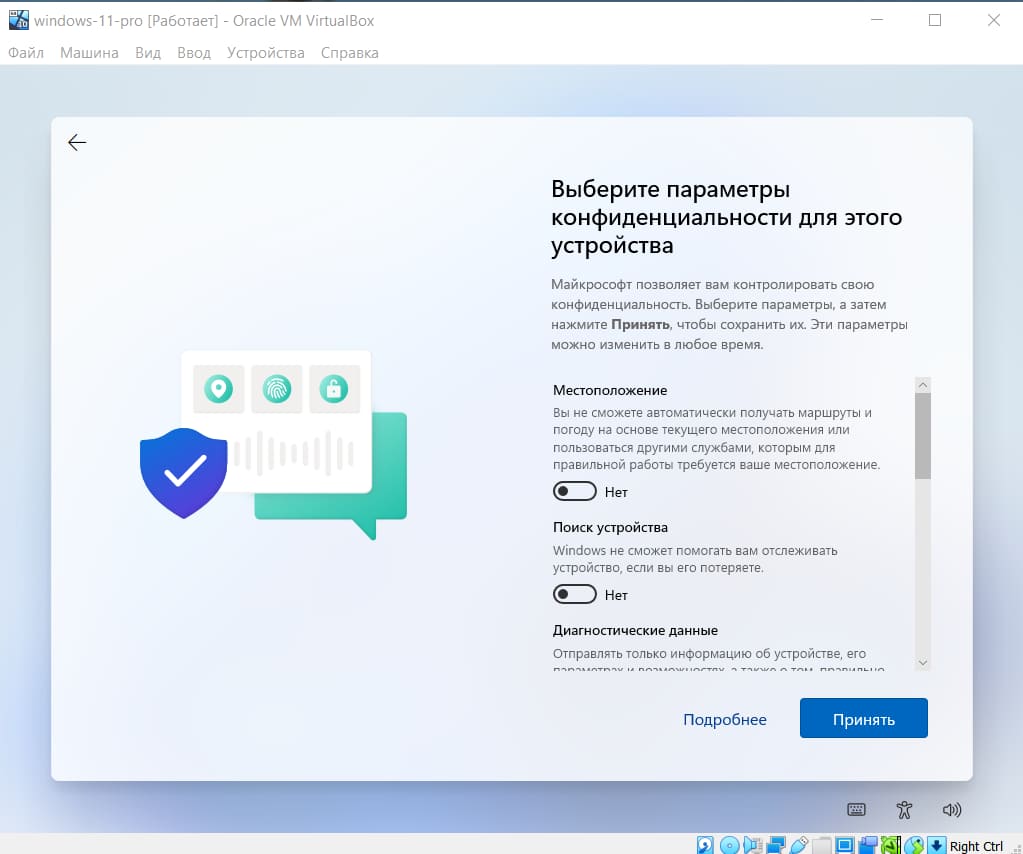The height and width of the screenshot is (854, 1023).
Task: Click the VirtualBox window title icon
Action: pyautogui.click(x=18, y=20)
